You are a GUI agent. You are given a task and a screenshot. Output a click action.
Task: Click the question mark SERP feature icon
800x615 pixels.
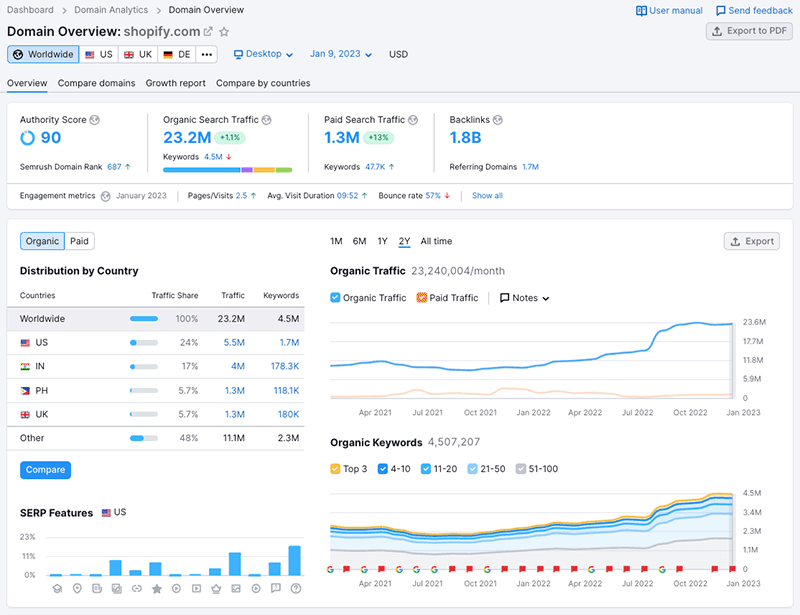(295, 589)
